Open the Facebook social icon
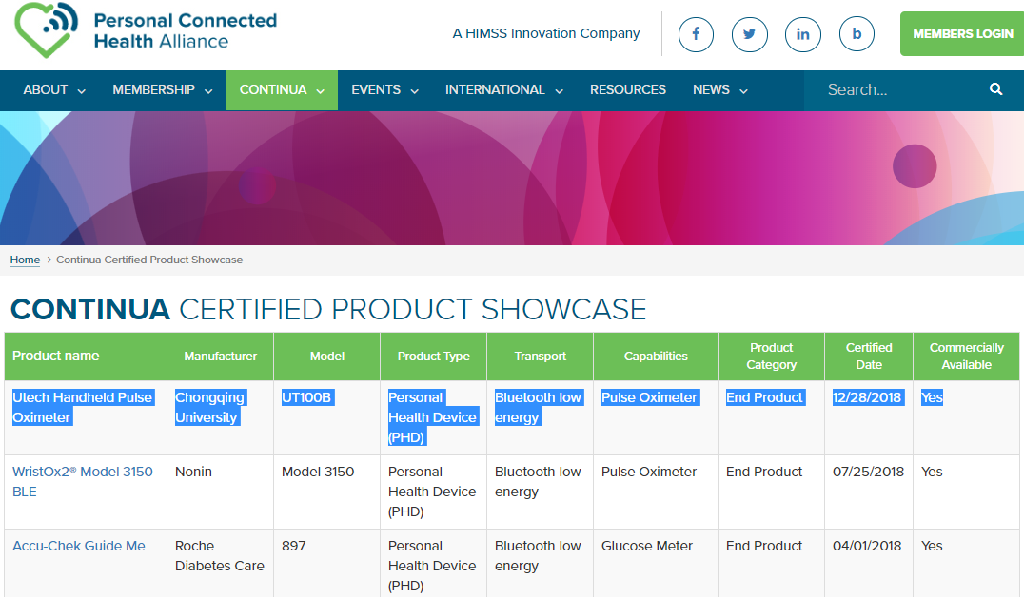1024x598 pixels. click(696, 34)
